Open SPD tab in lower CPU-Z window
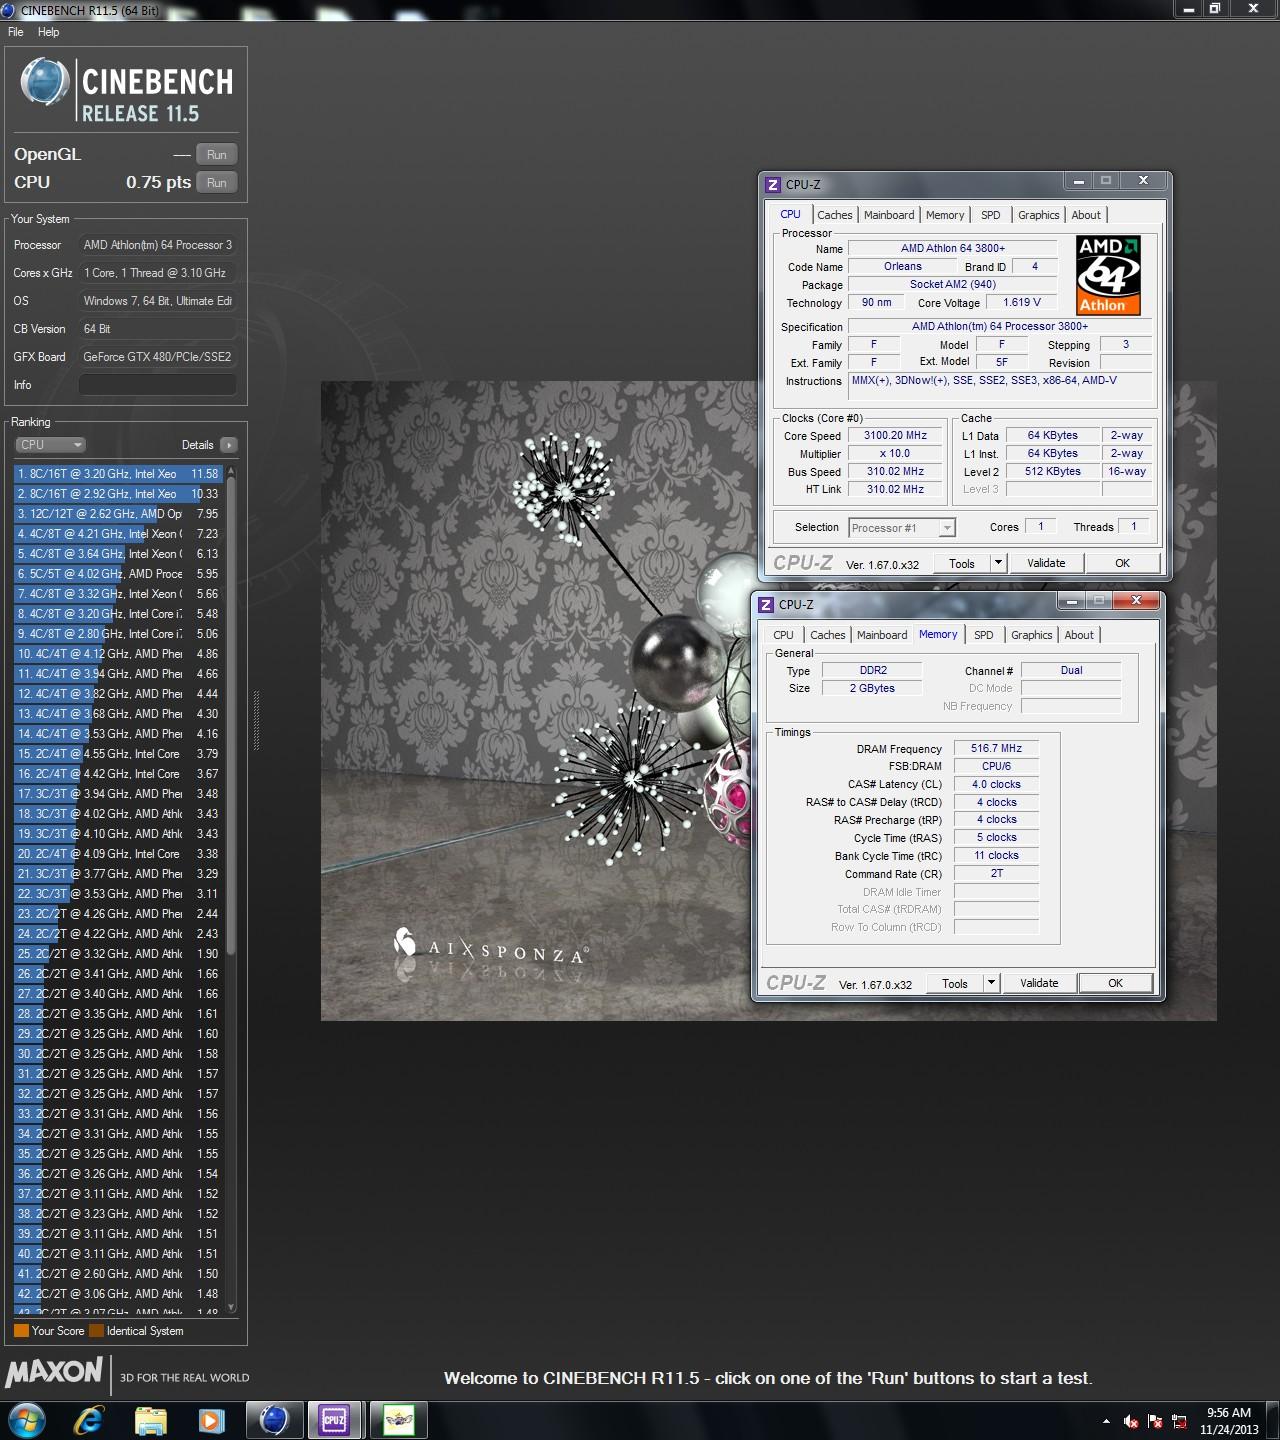 (x=984, y=635)
